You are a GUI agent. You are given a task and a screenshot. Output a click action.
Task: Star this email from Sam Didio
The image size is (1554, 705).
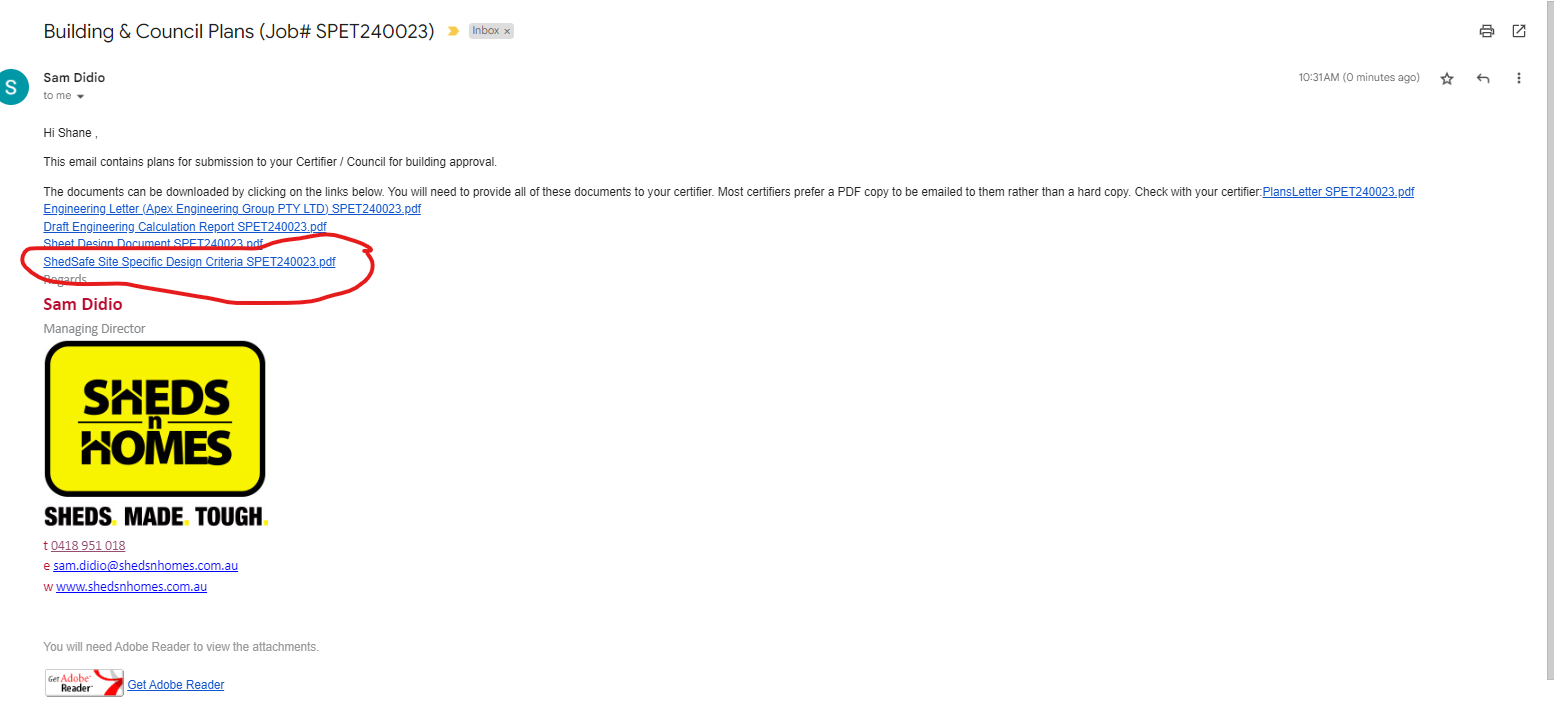click(x=1446, y=78)
